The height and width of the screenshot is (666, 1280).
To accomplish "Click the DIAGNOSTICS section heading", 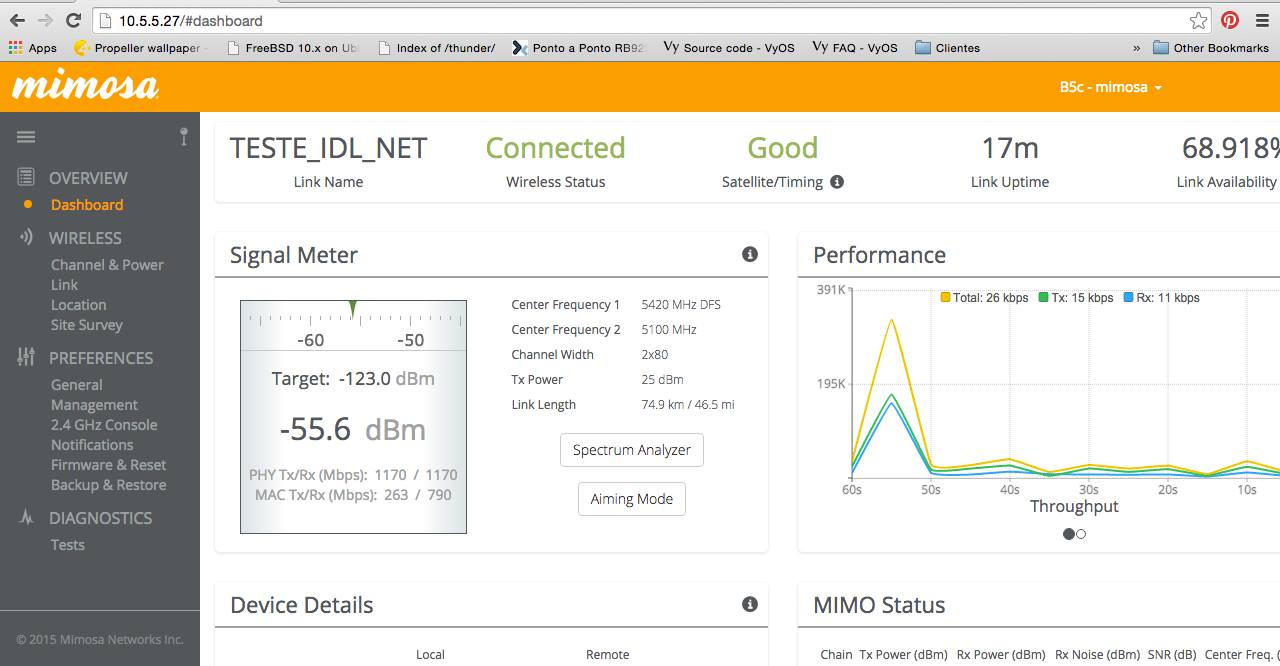I will click(x=100, y=517).
